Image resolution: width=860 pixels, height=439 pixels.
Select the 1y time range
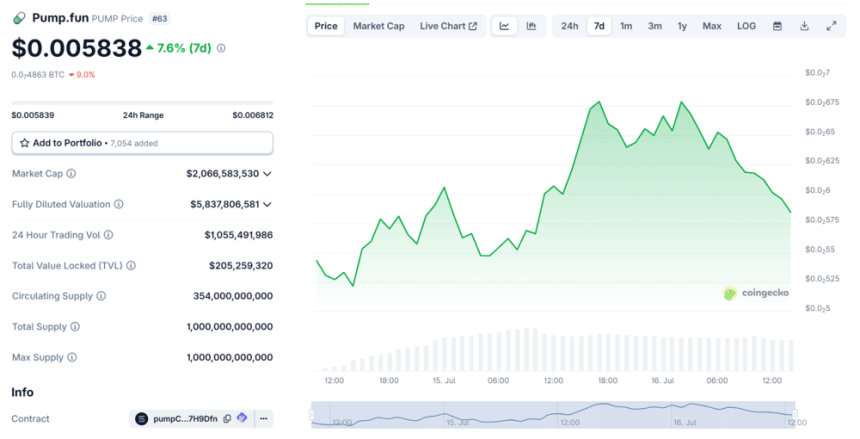682,26
